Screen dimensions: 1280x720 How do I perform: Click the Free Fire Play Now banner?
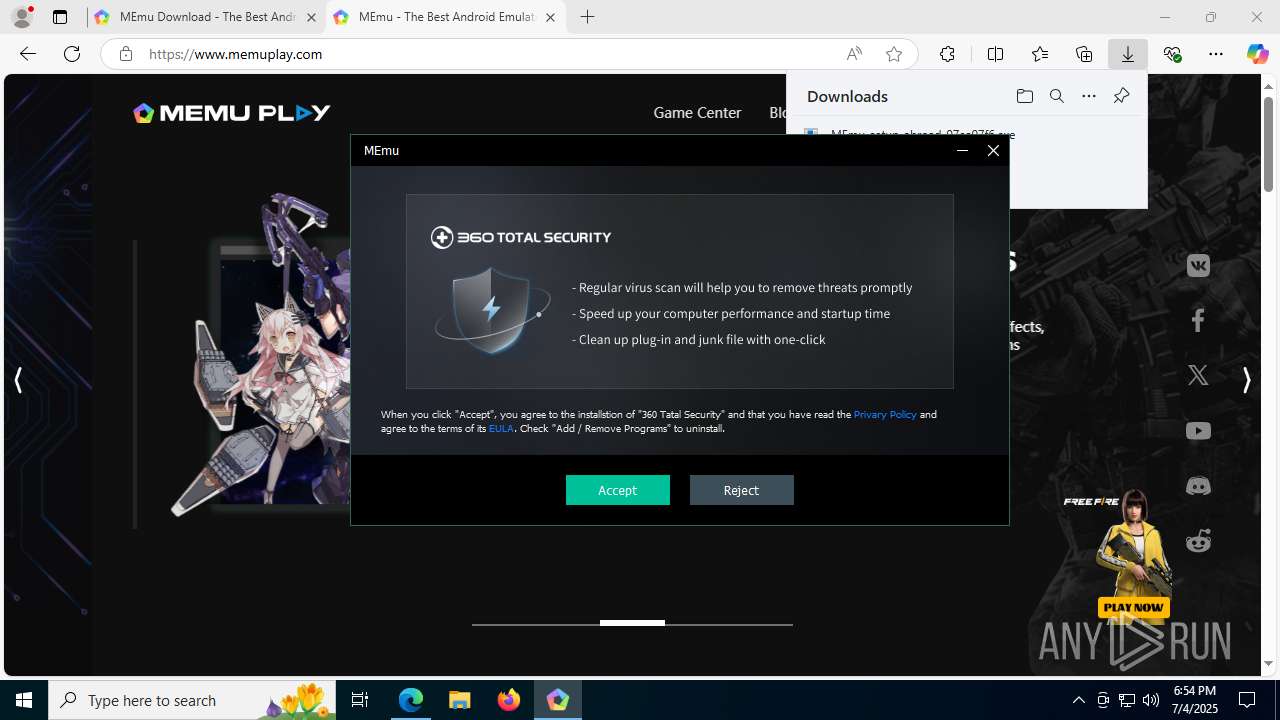pyautogui.click(x=1132, y=607)
